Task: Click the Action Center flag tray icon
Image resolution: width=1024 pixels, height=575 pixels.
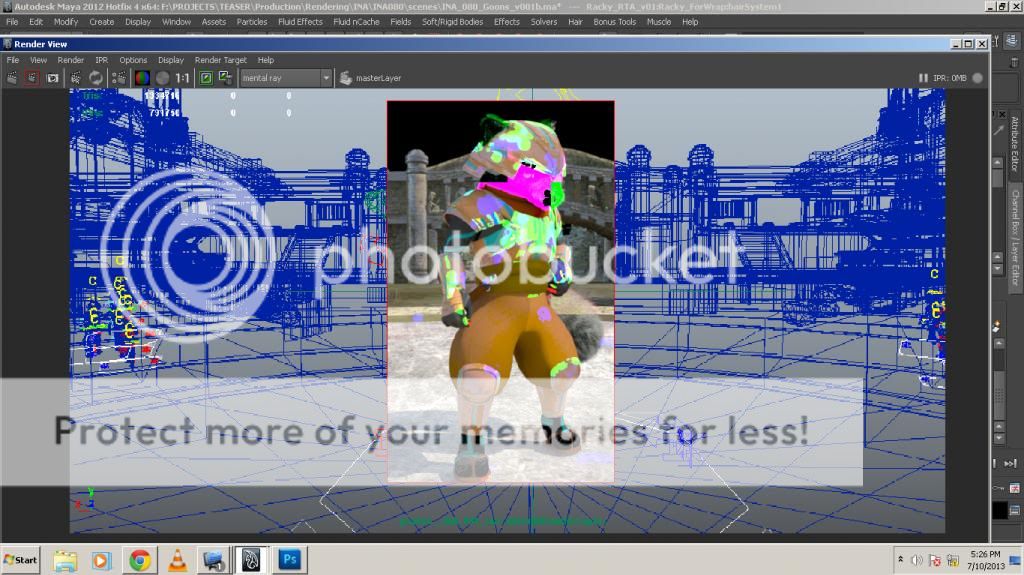Action: tap(935, 560)
